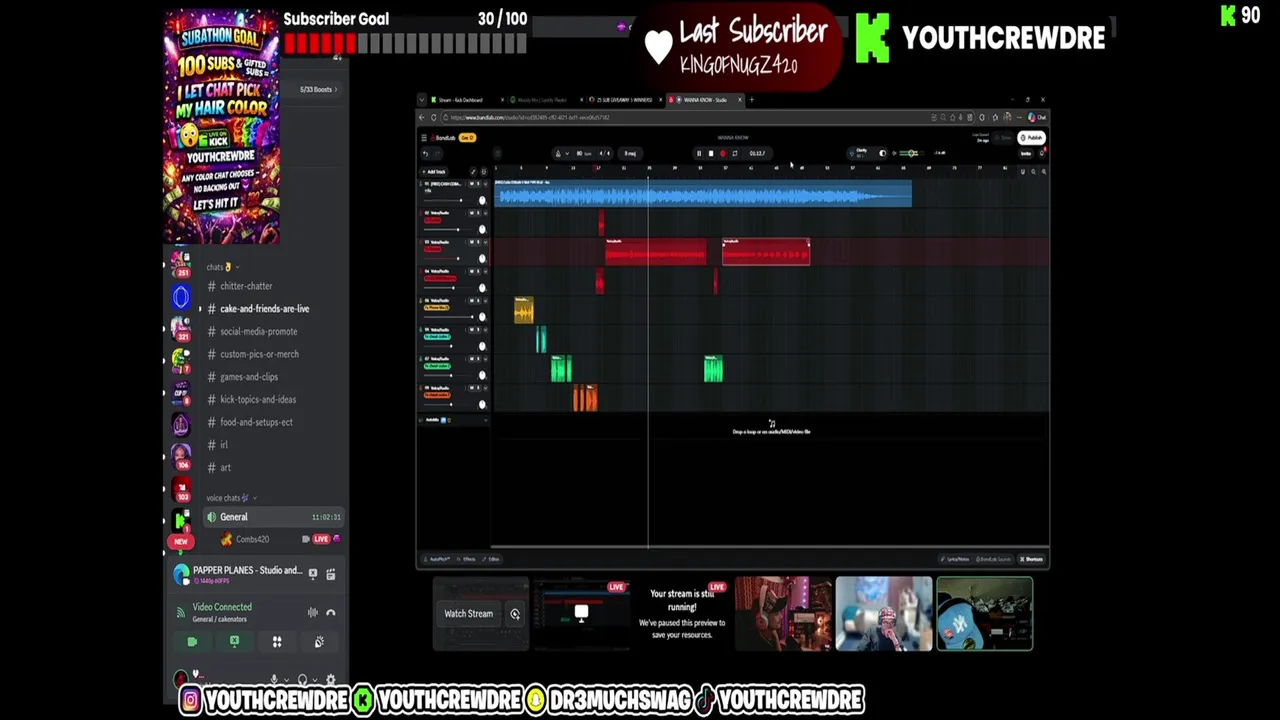
Task: Open a new browser tab with the plus
Action: (x=751, y=99)
